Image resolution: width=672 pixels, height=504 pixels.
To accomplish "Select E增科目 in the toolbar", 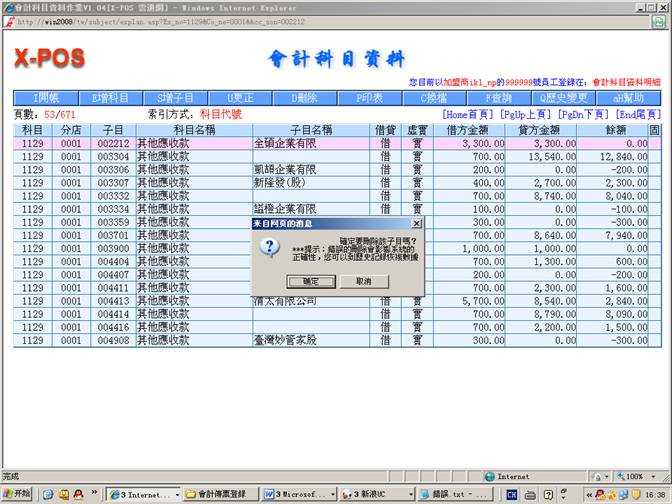I will [x=110, y=98].
